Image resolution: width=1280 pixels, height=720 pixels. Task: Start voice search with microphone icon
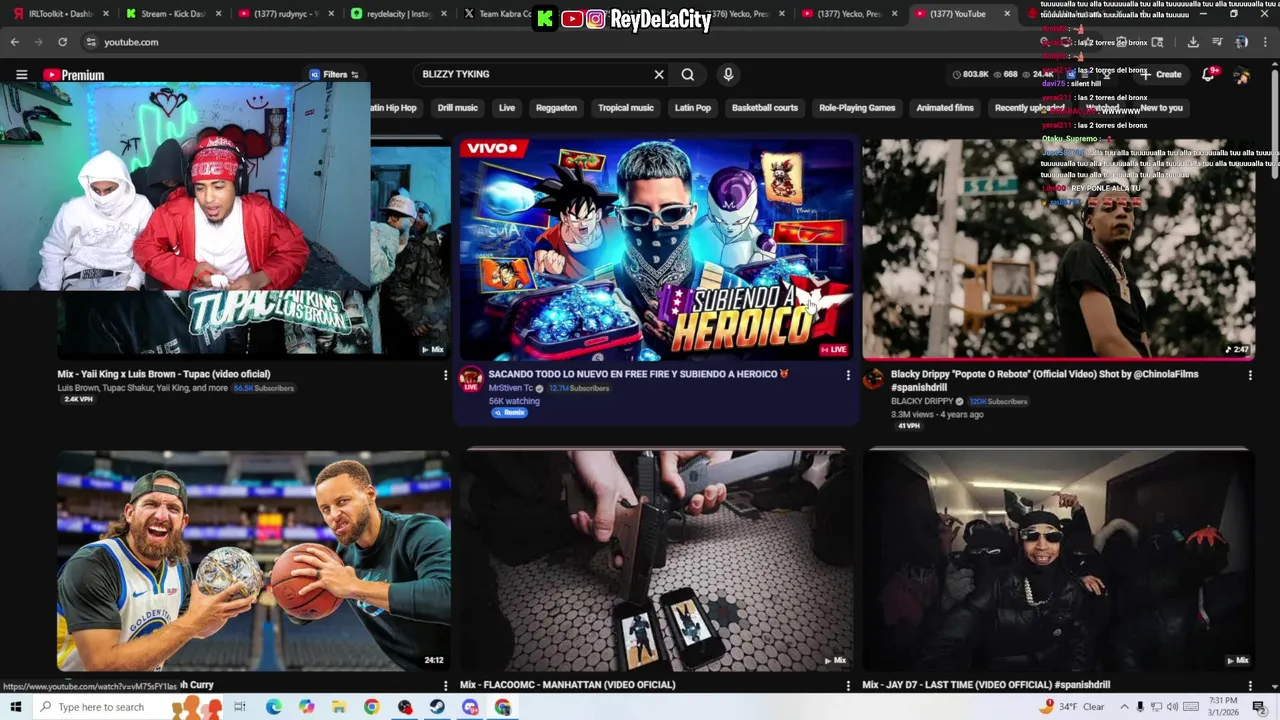(728, 74)
